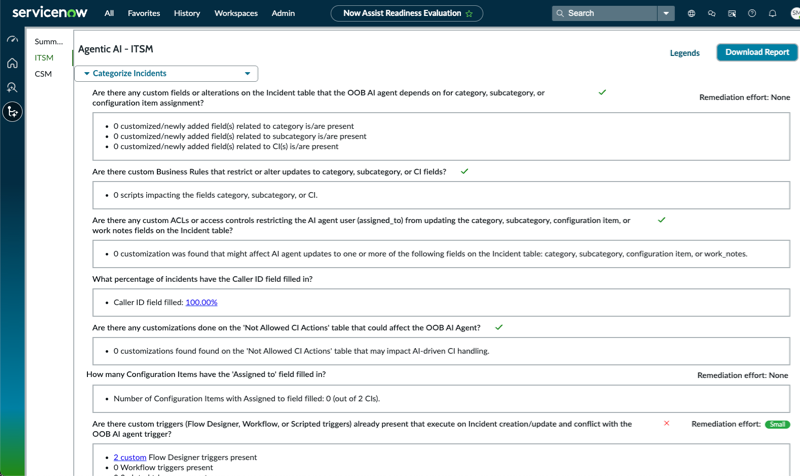This screenshot has width=800, height=476.
Task: Click green checkmark beside custom fields question
Action: point(602,92)
